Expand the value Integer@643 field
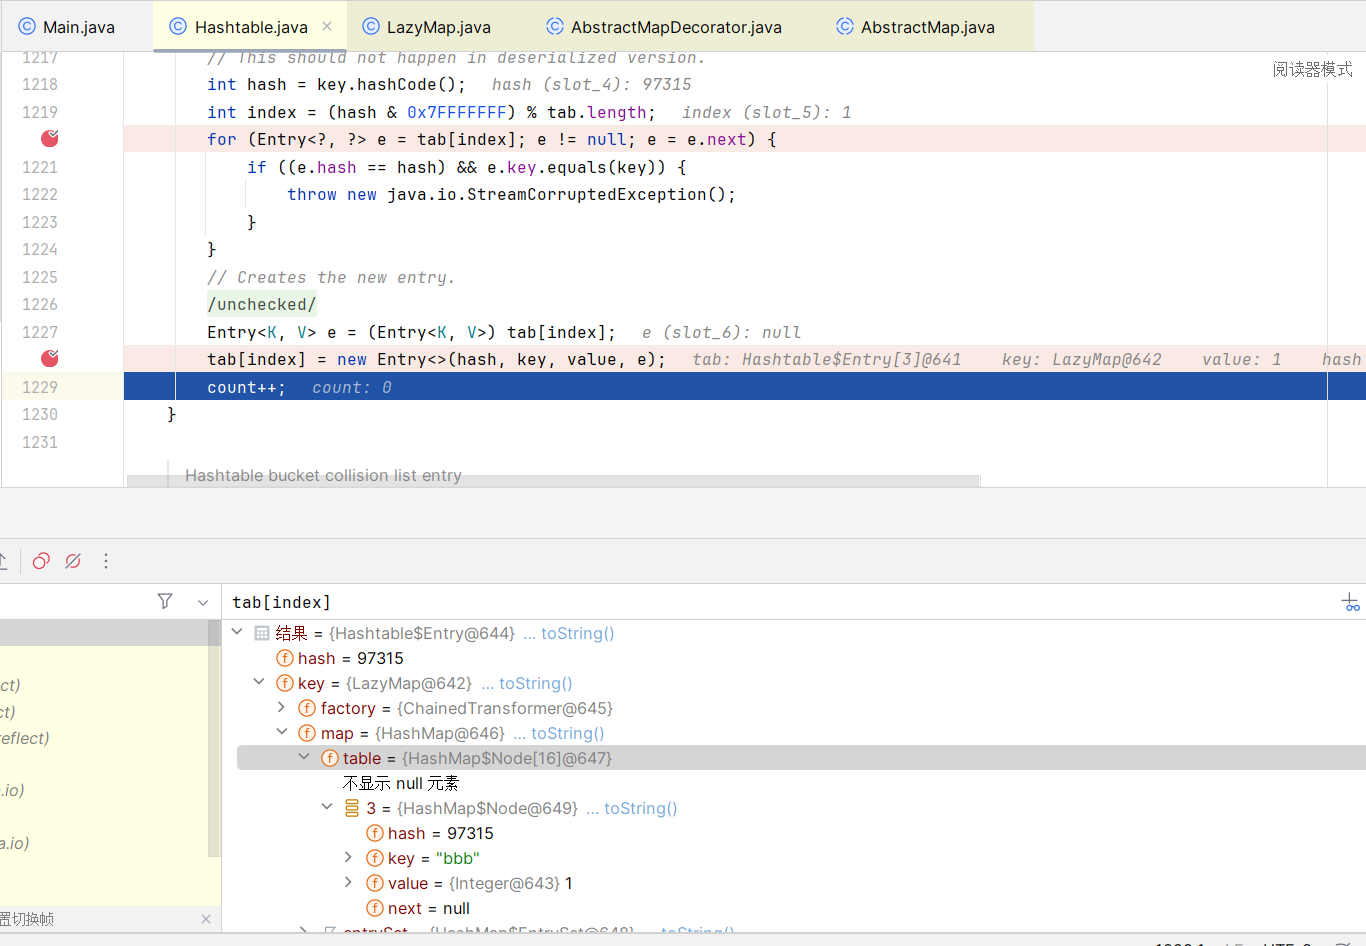Viewport: 1366px width, 946px height. pyautogui.click(x=348, y=882)
